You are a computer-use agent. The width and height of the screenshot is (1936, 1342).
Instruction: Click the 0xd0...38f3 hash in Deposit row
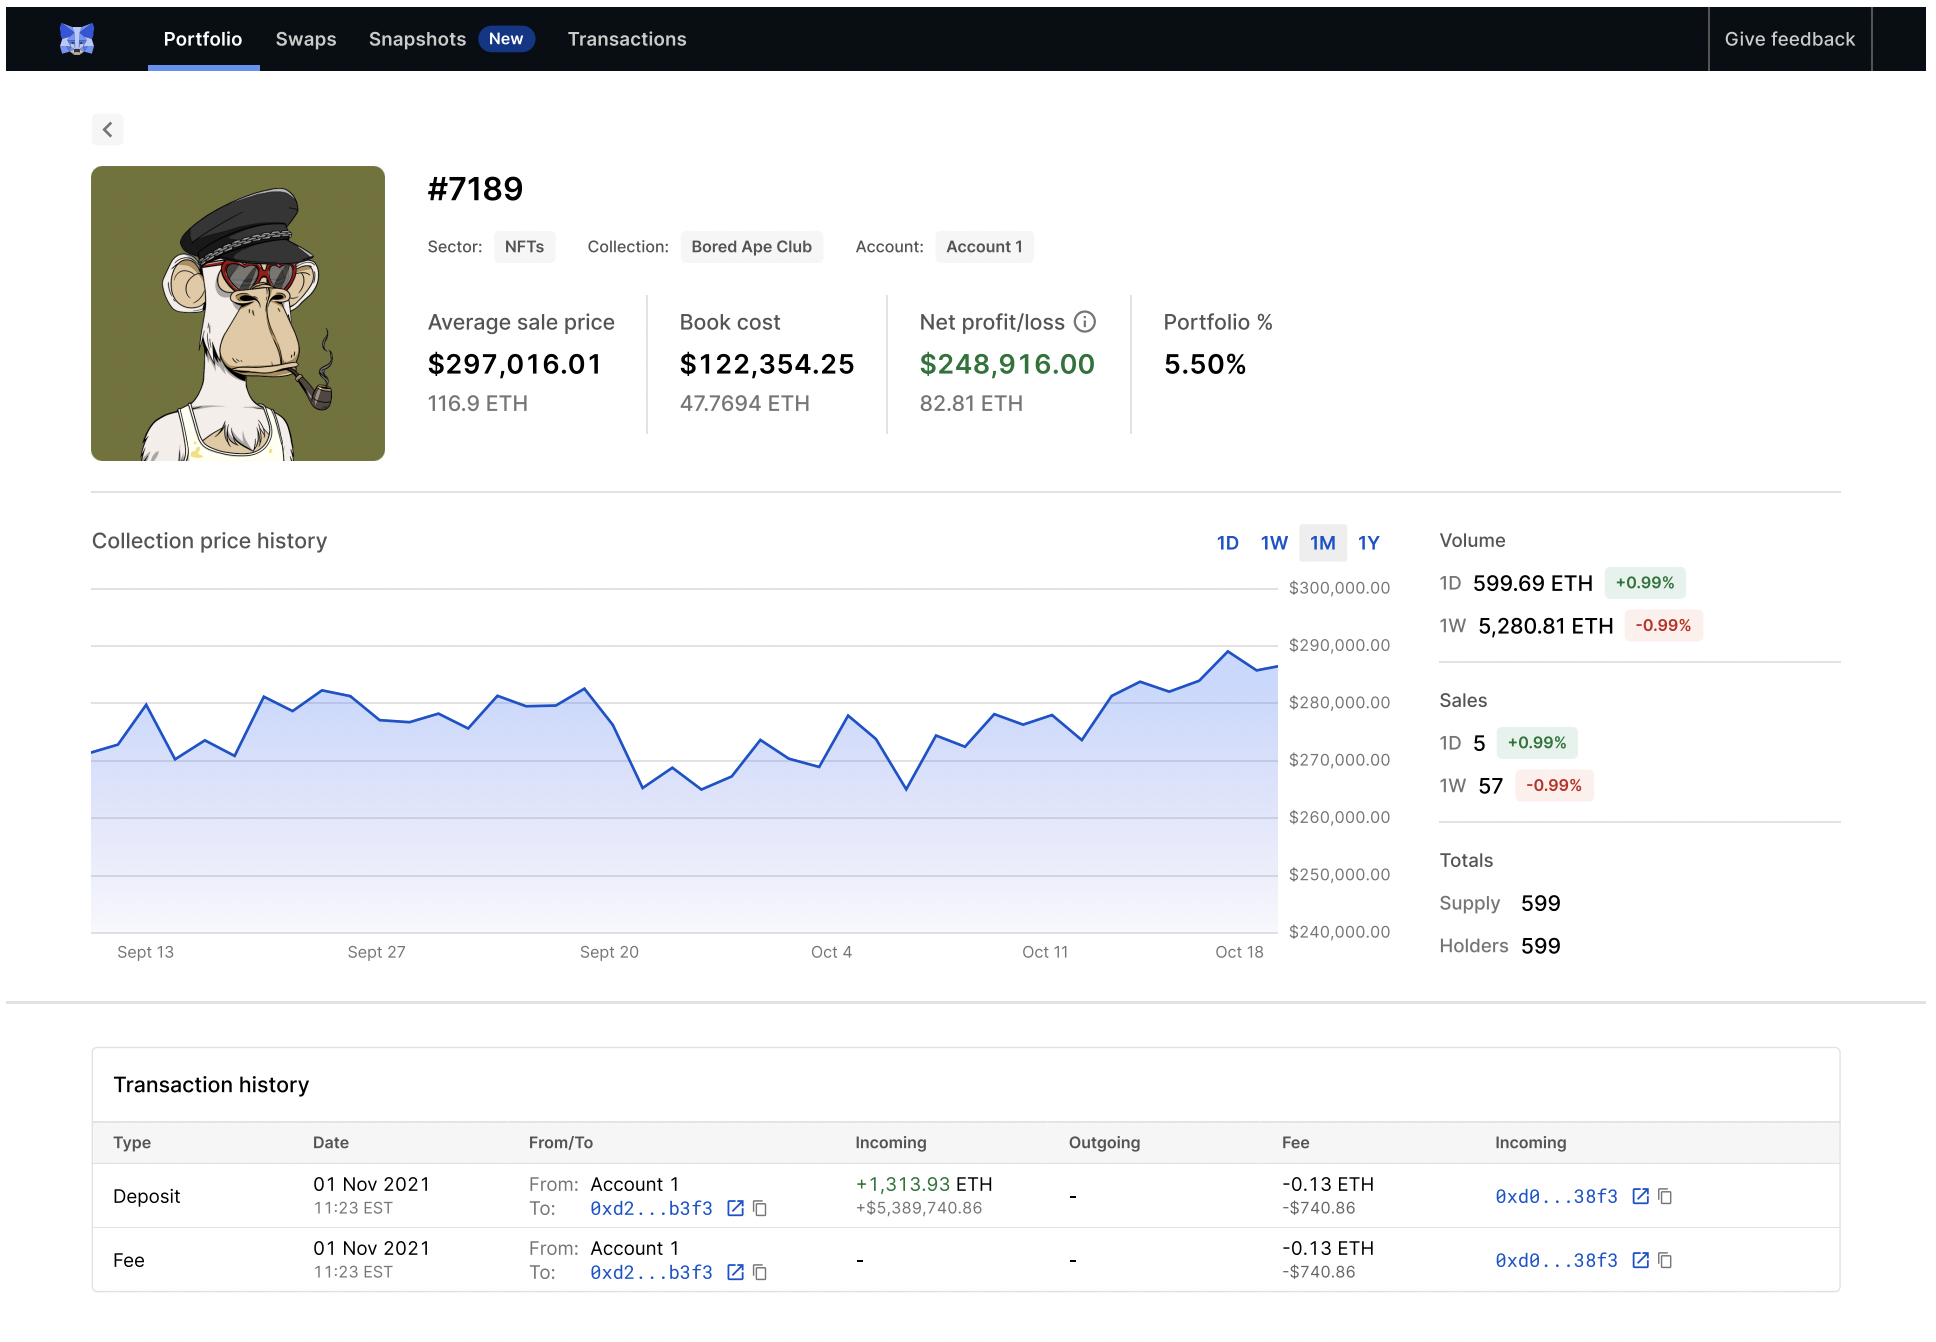1556,1196
